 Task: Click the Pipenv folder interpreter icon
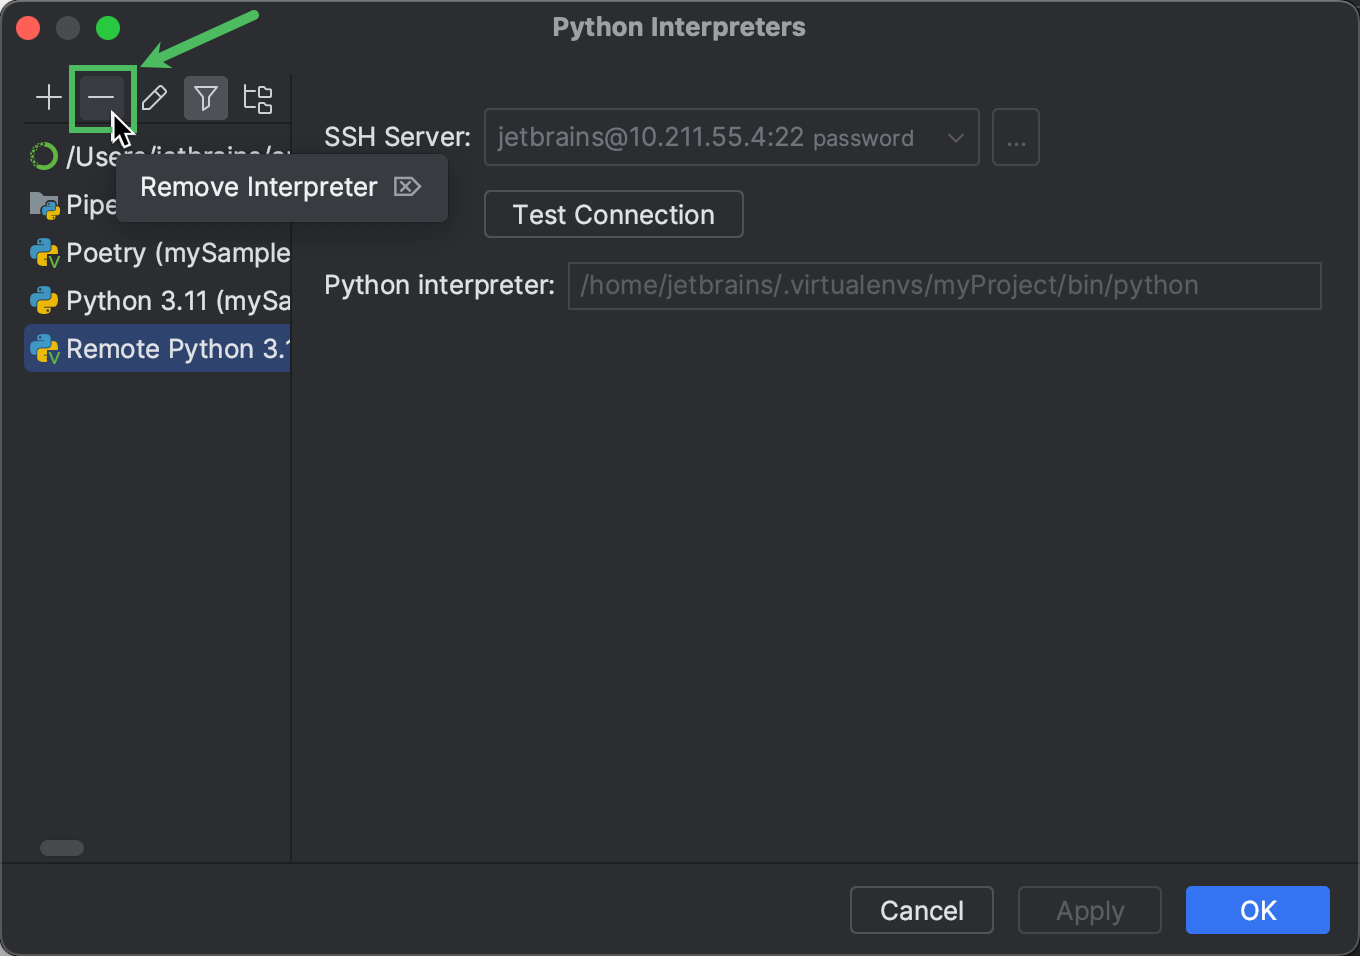click(45, 204)
